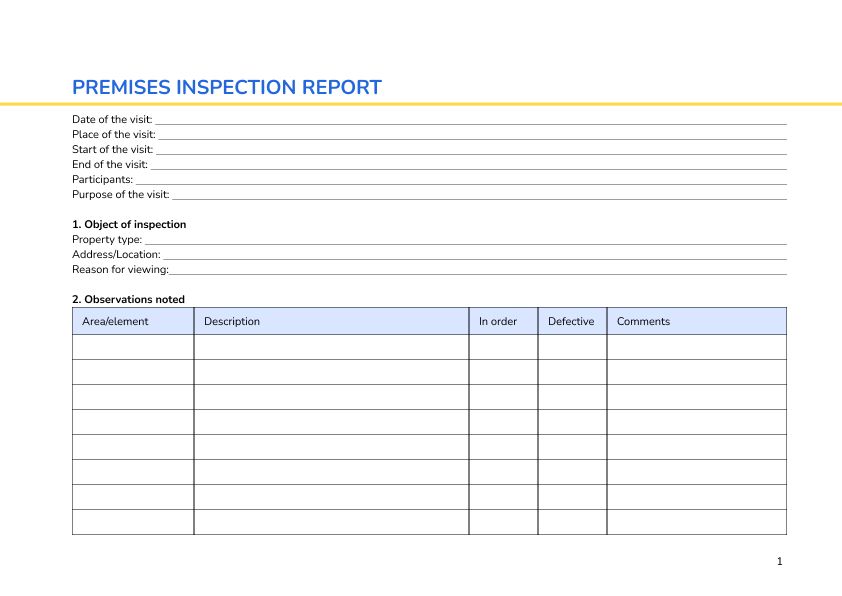Viewport: 842px width, 596px height.
Task: Select the Comments column header
Action: tap(643, 320)
